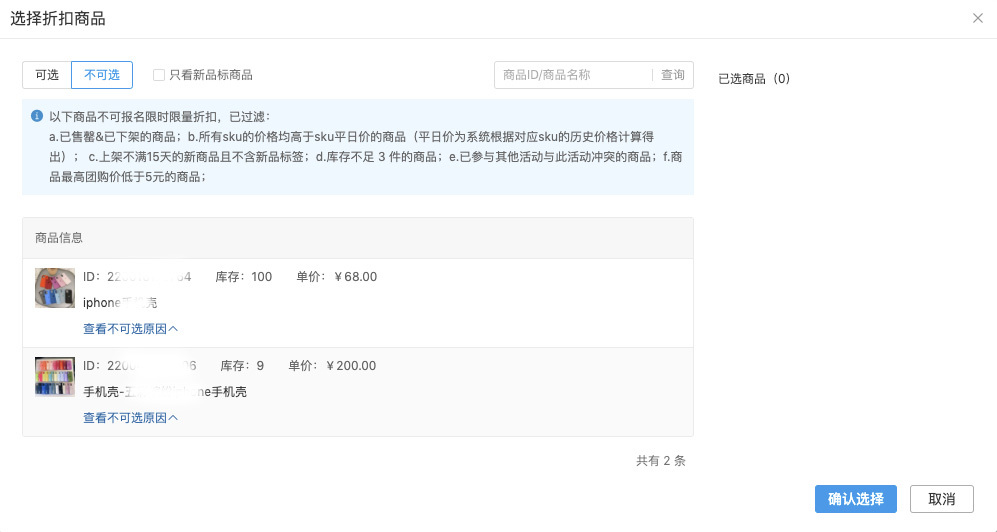Click the product name starting with 手机壳-

[x=165, y=392]
